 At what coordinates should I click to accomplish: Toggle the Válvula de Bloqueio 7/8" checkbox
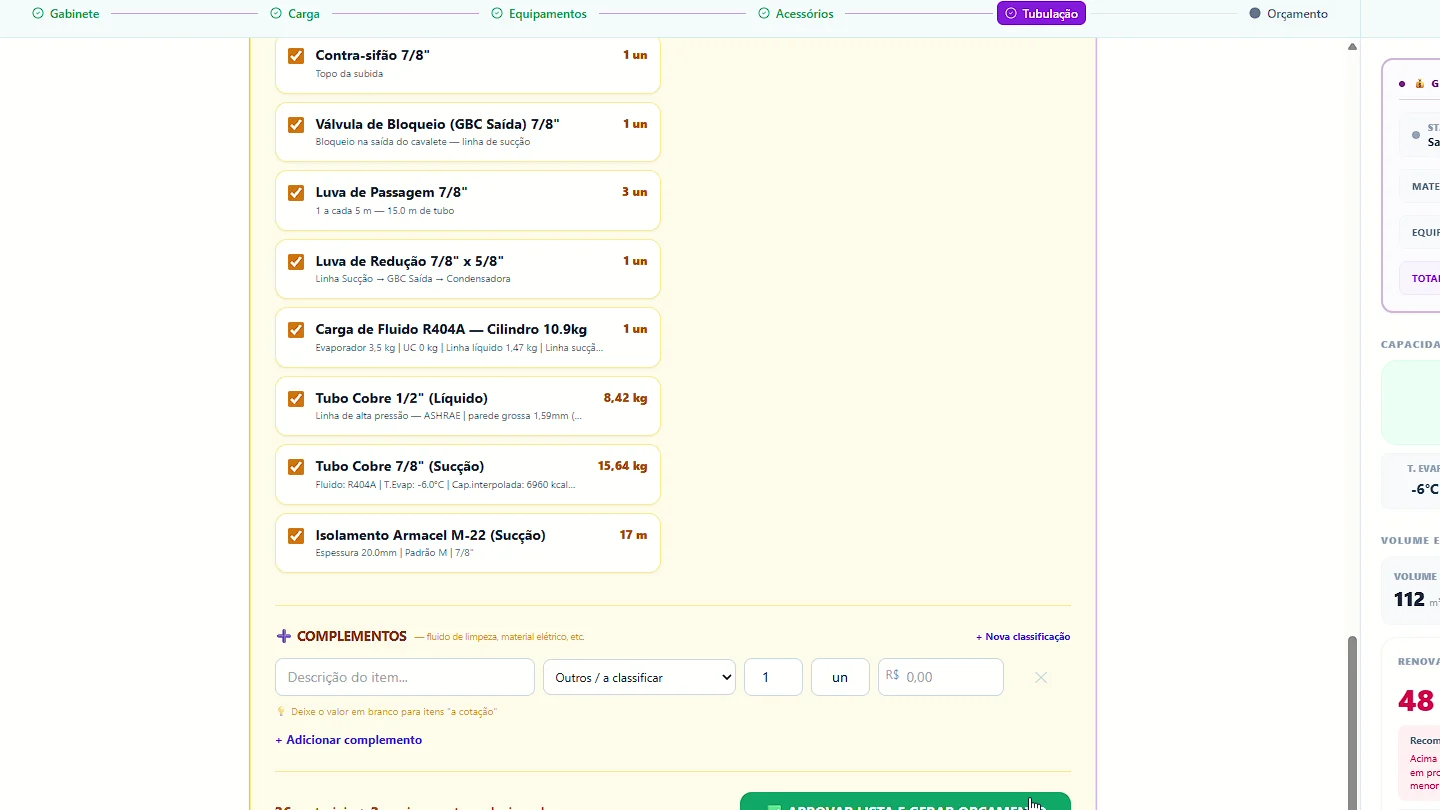click(x=296, y=125)
